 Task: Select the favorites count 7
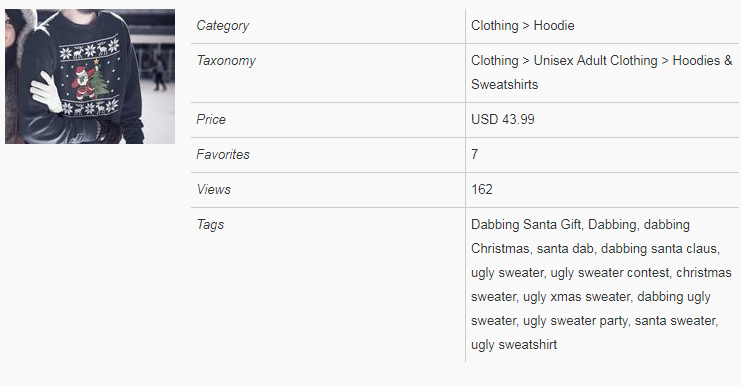[475, 154]
